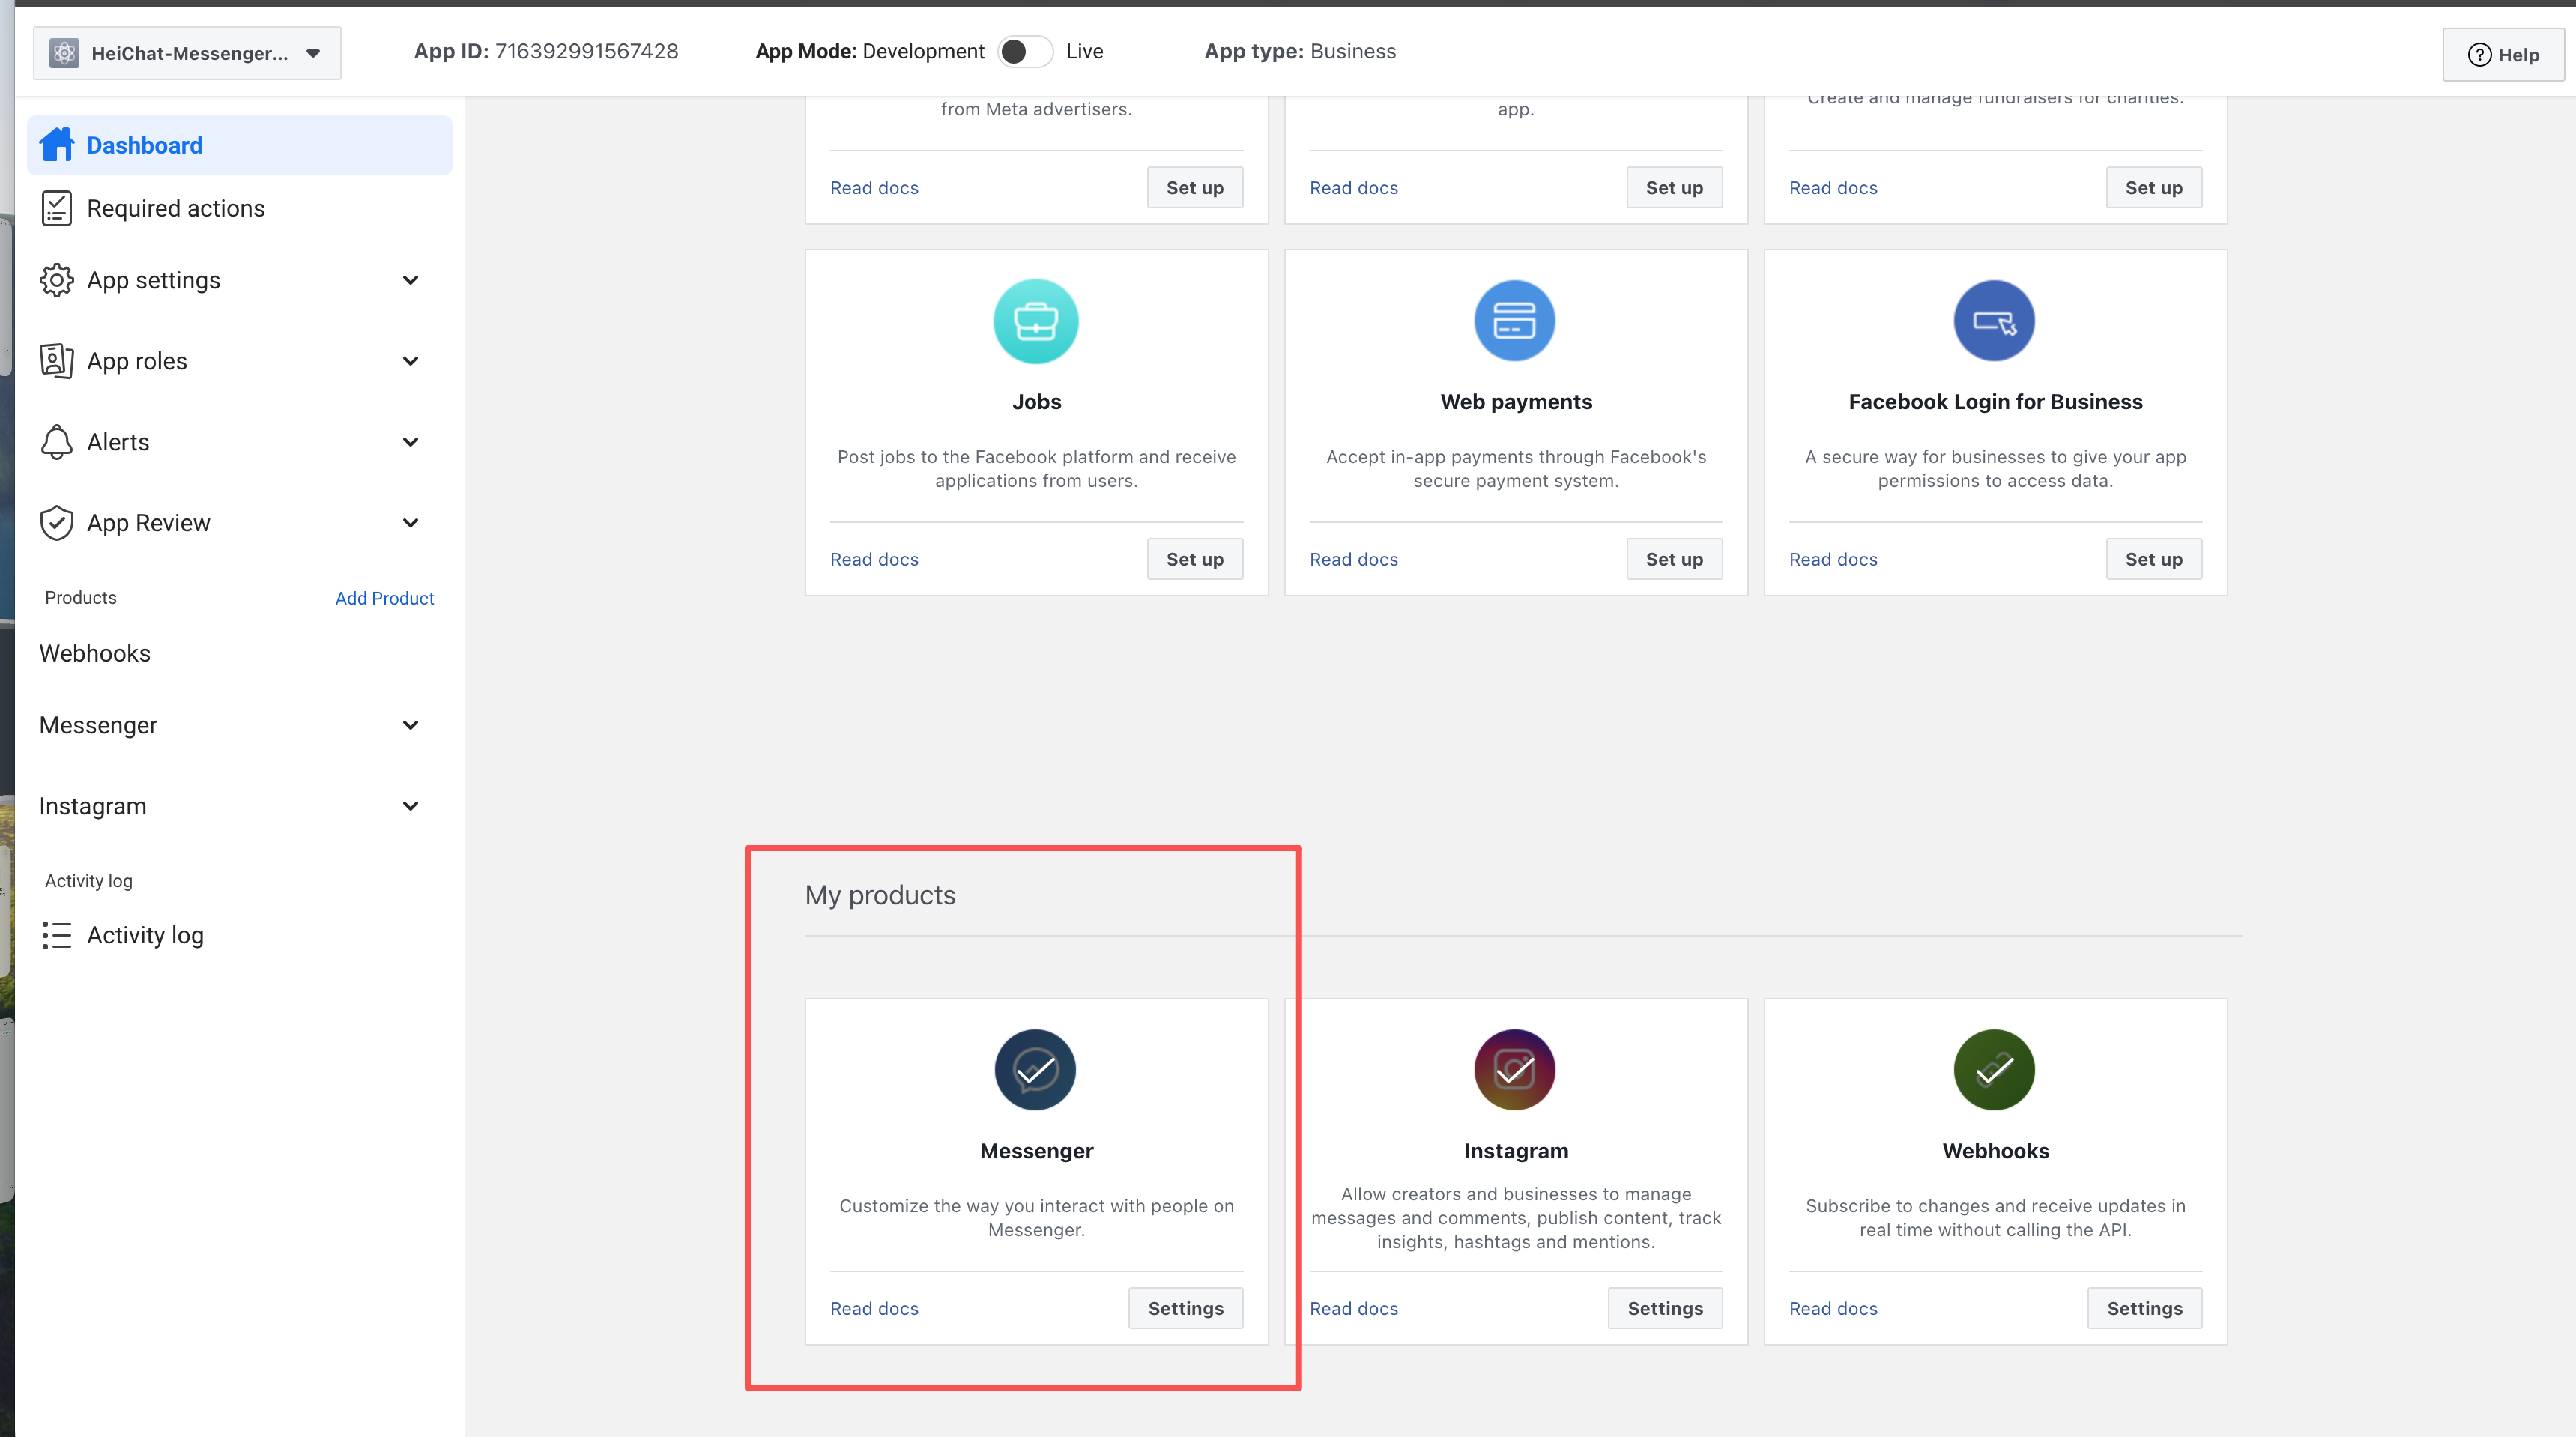Expand the Messenger product section
Viewport: 2576px width, 1437px height.
[410, 725]
